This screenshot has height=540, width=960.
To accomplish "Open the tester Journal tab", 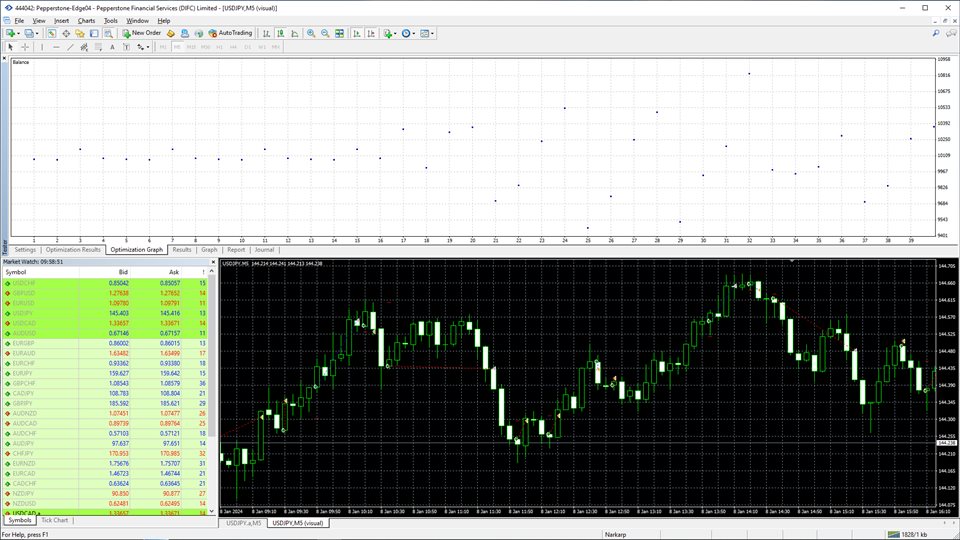I will [264, 250].
